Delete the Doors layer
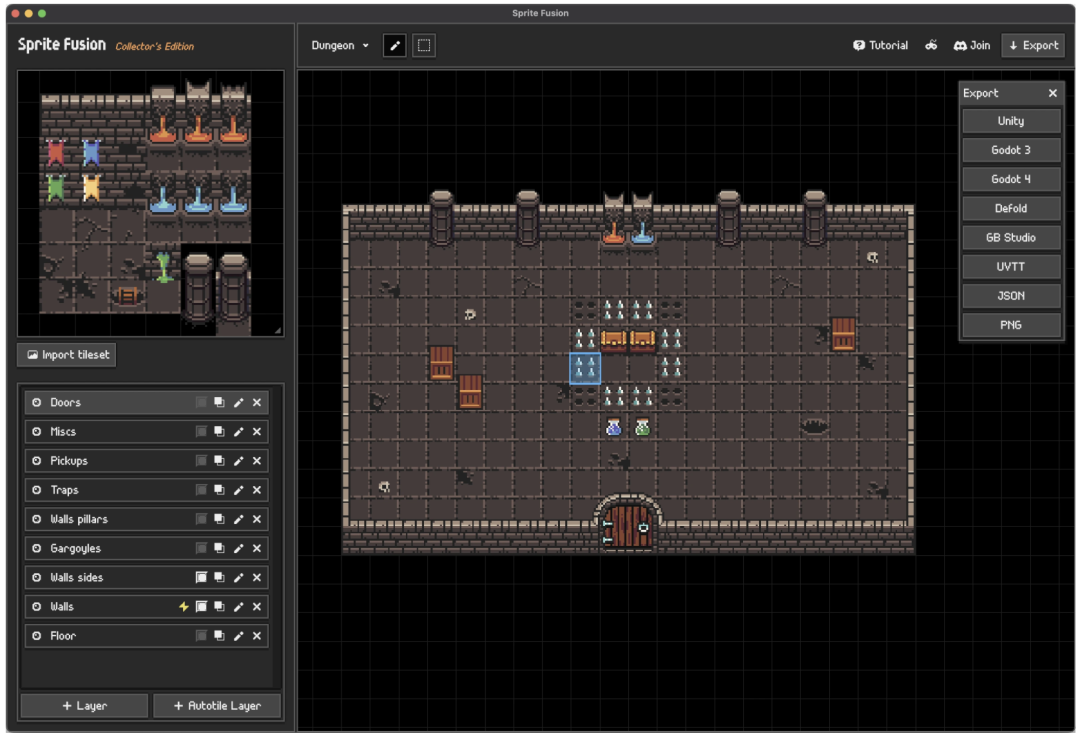1080x740 pixels. tap(257, 402)
